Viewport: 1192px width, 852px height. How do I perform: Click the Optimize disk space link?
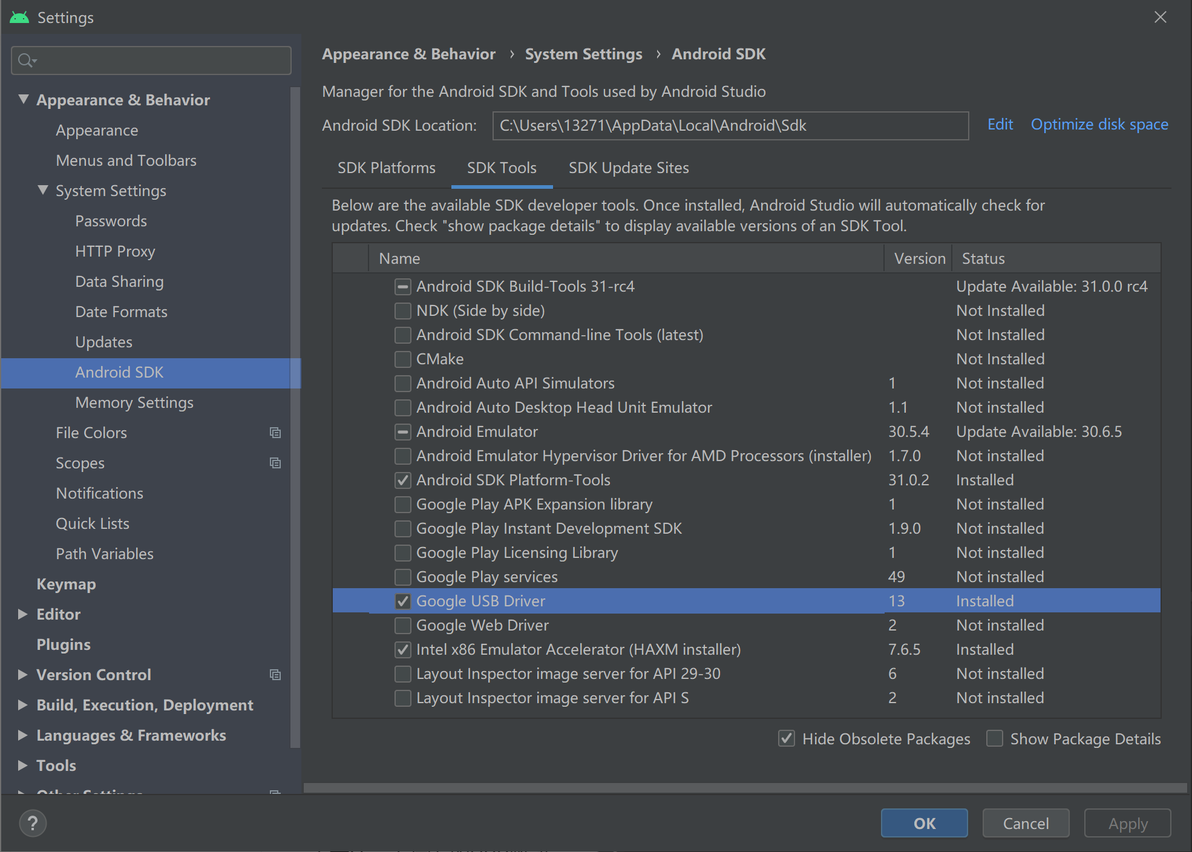(1099, 124)
